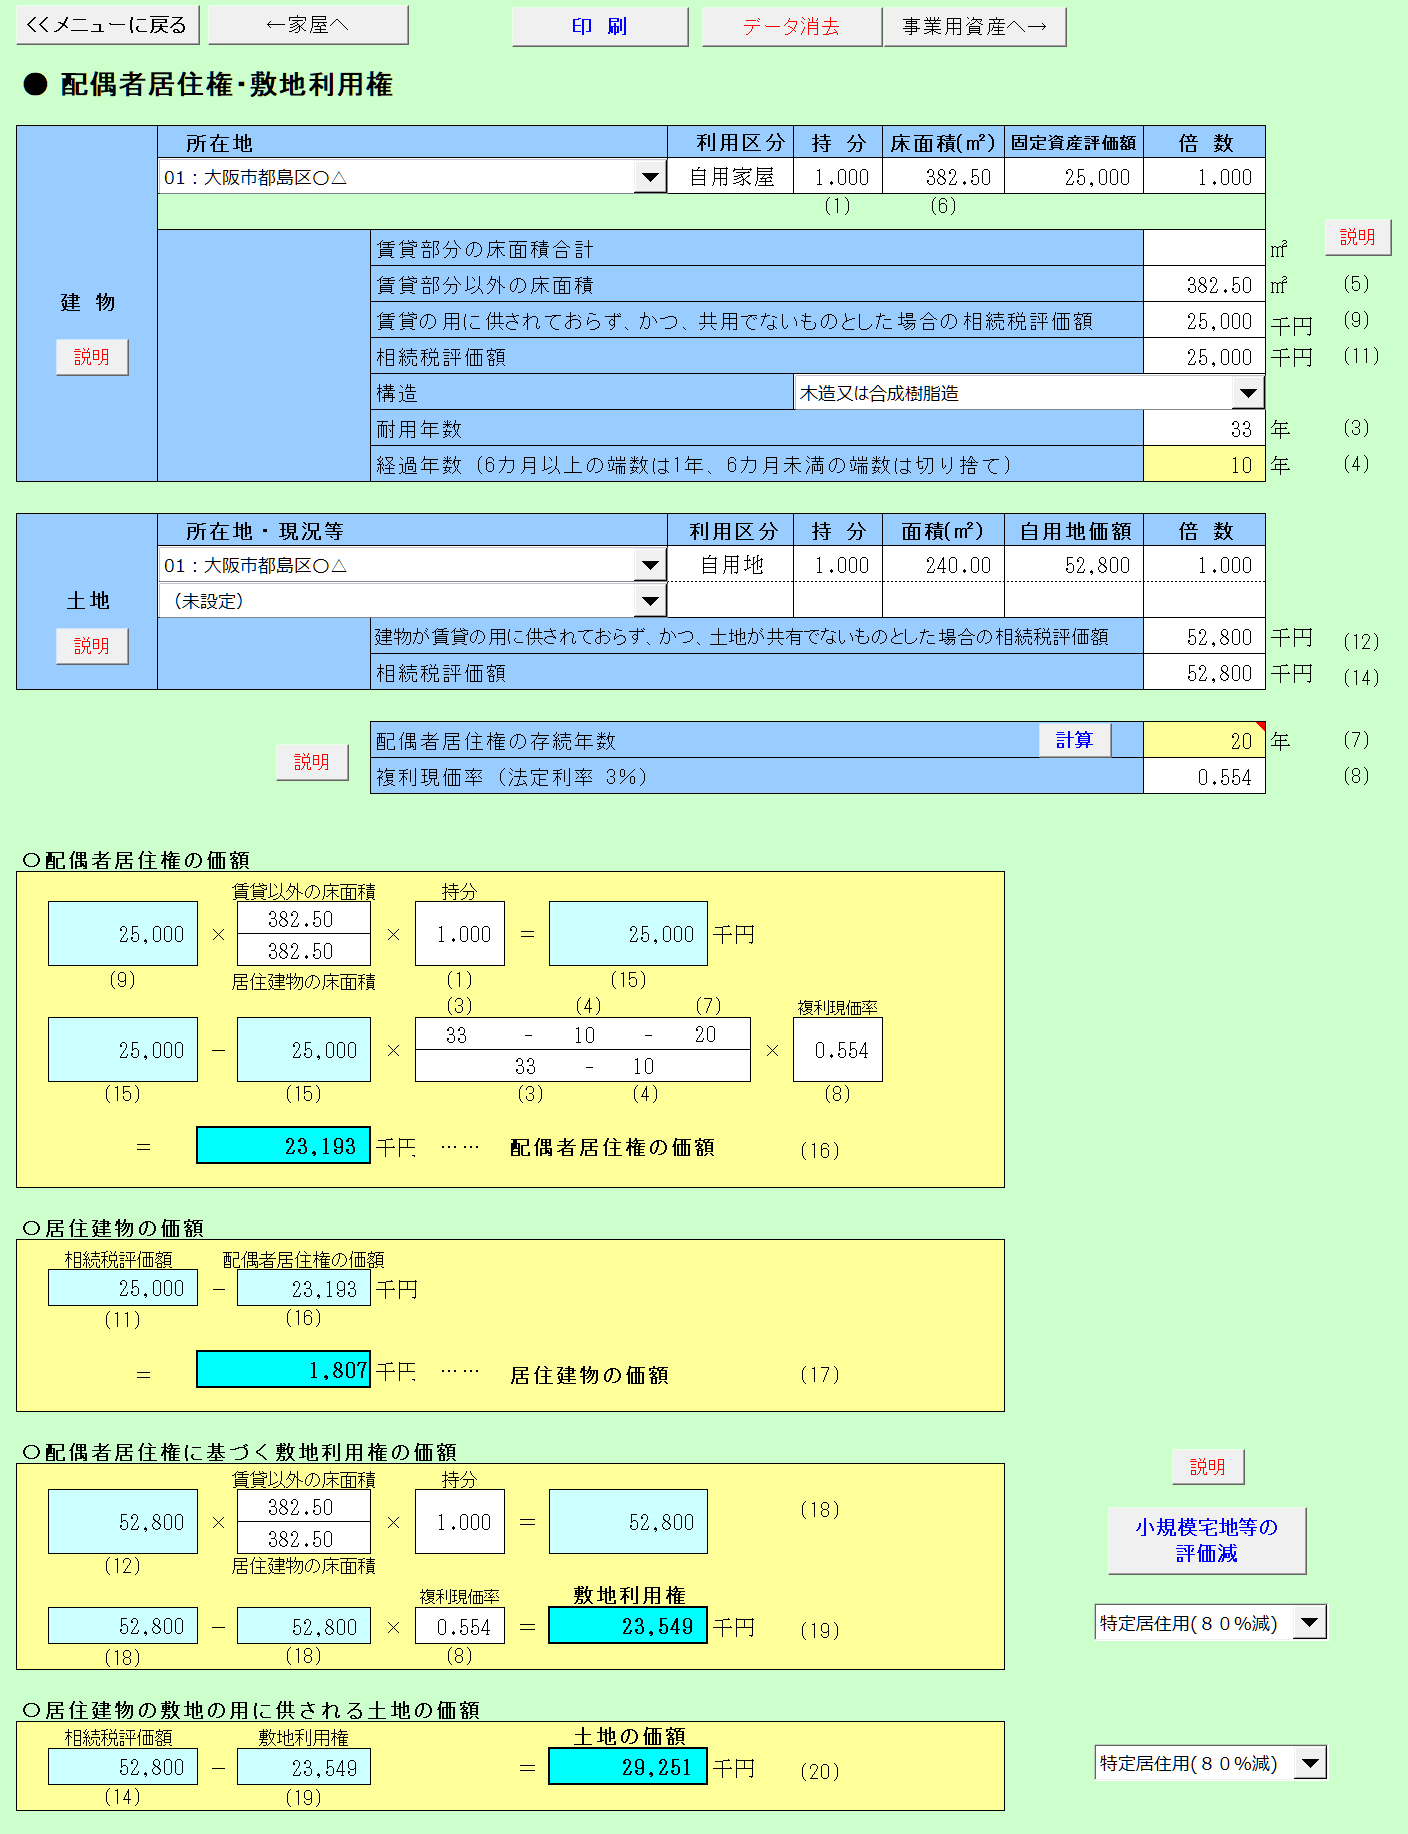The image size is (1408, 1834).
Task: Select the yellow 経過年数 input cell
Action: point(1203,465)
